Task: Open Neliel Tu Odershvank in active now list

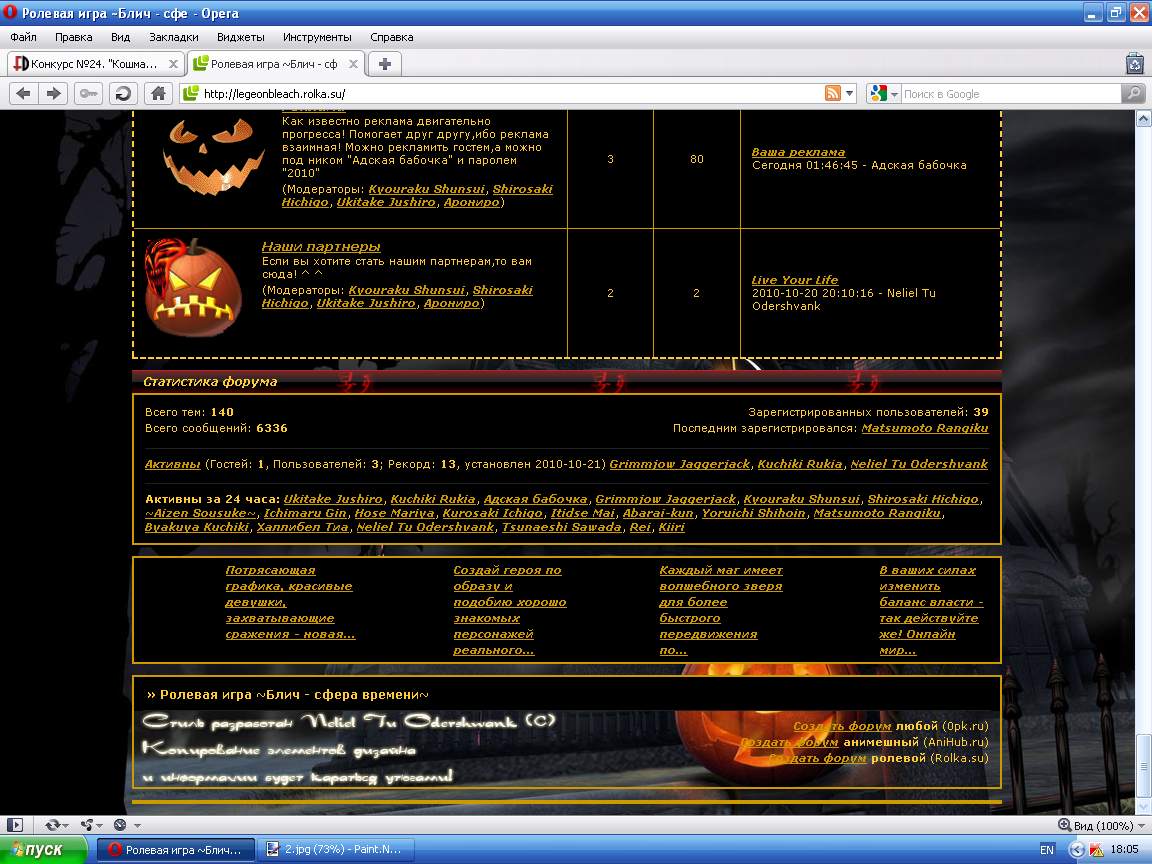Action: click(919, 464)
